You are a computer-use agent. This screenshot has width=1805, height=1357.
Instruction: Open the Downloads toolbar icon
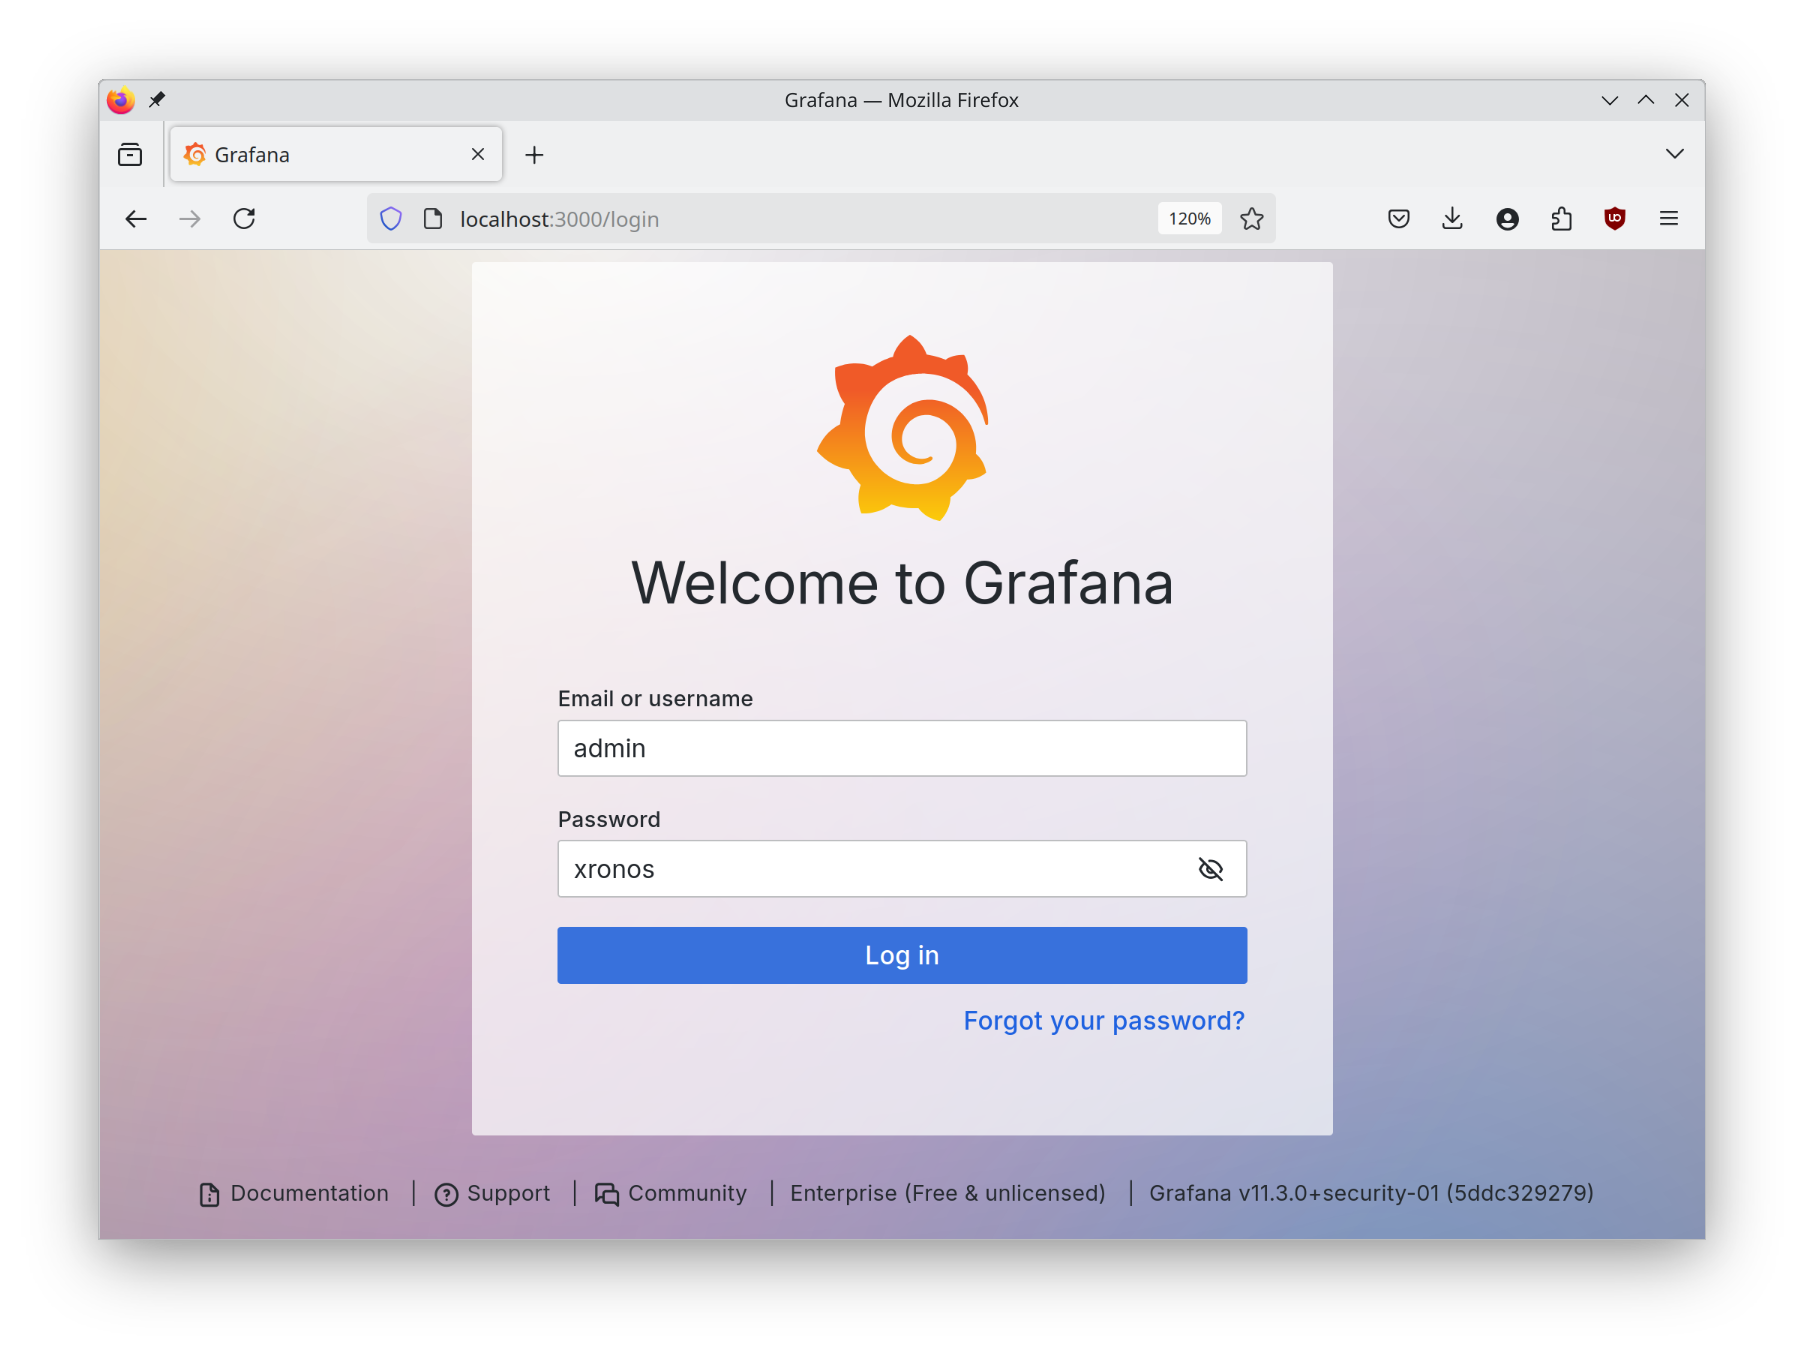click(1453, 219)
